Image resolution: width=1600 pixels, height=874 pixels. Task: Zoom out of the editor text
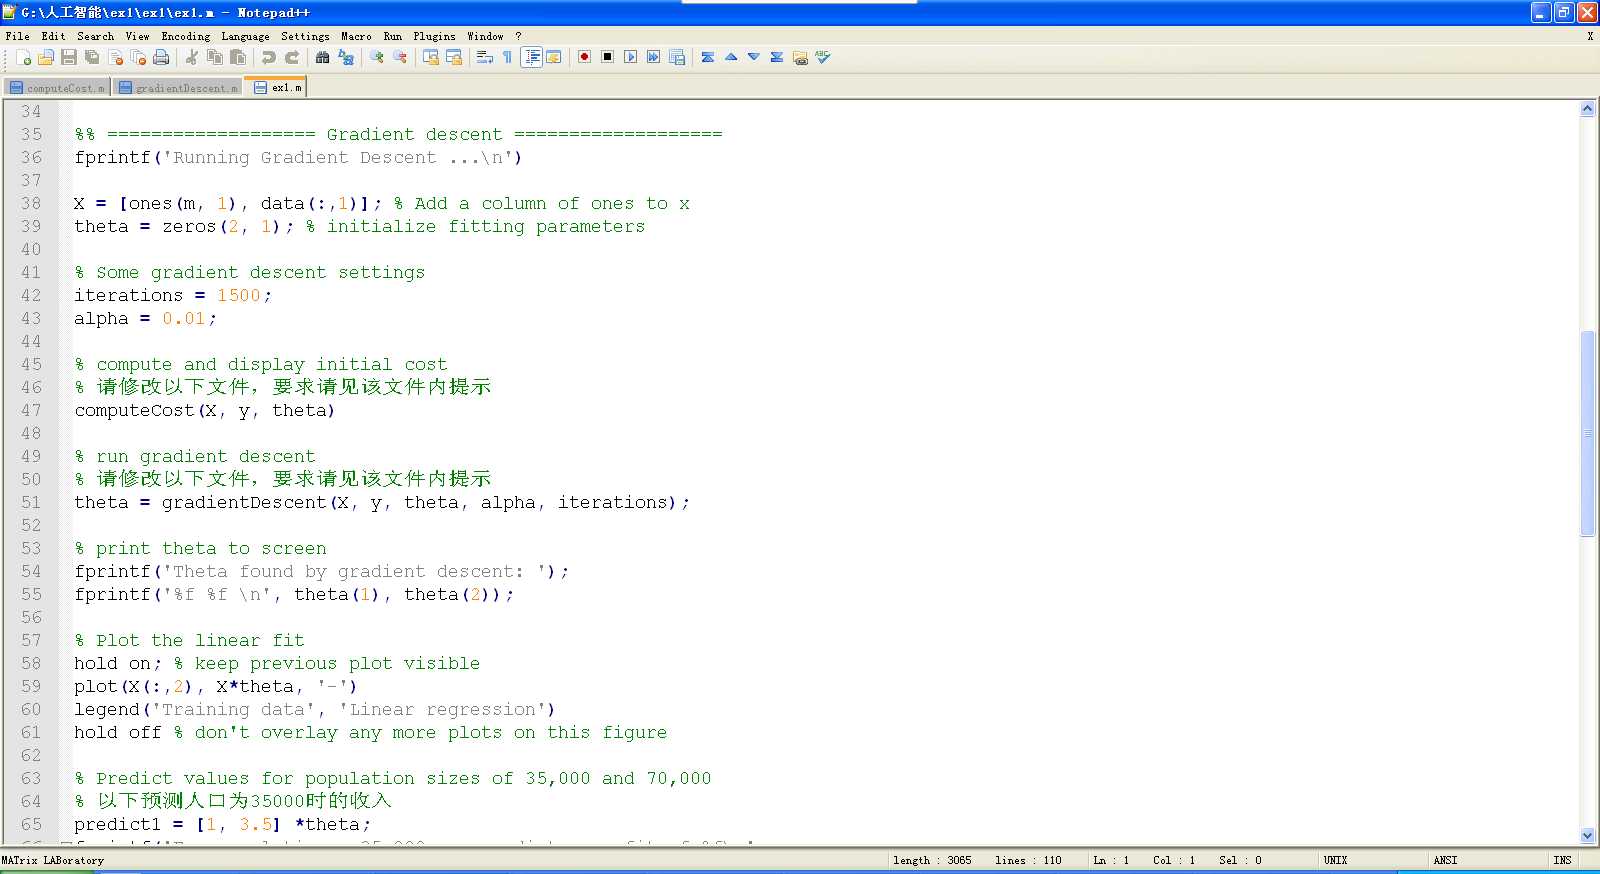point(400,57)
